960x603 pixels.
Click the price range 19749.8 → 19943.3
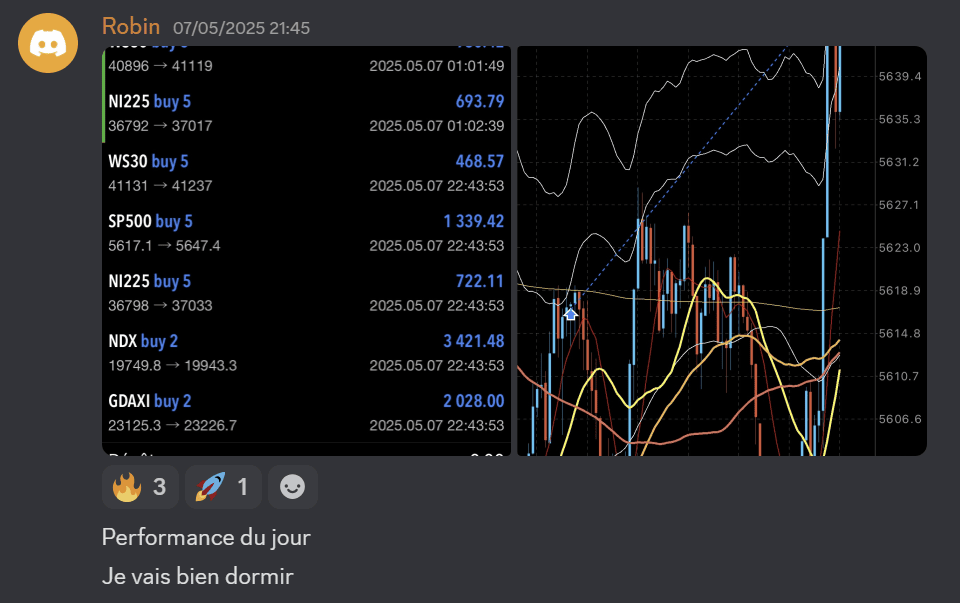173,365
